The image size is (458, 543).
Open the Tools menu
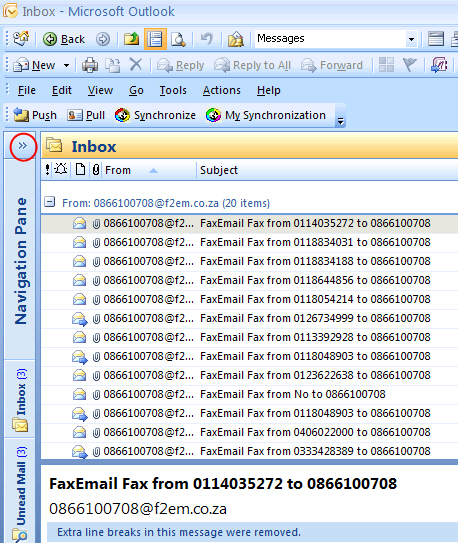click(173, 90)
